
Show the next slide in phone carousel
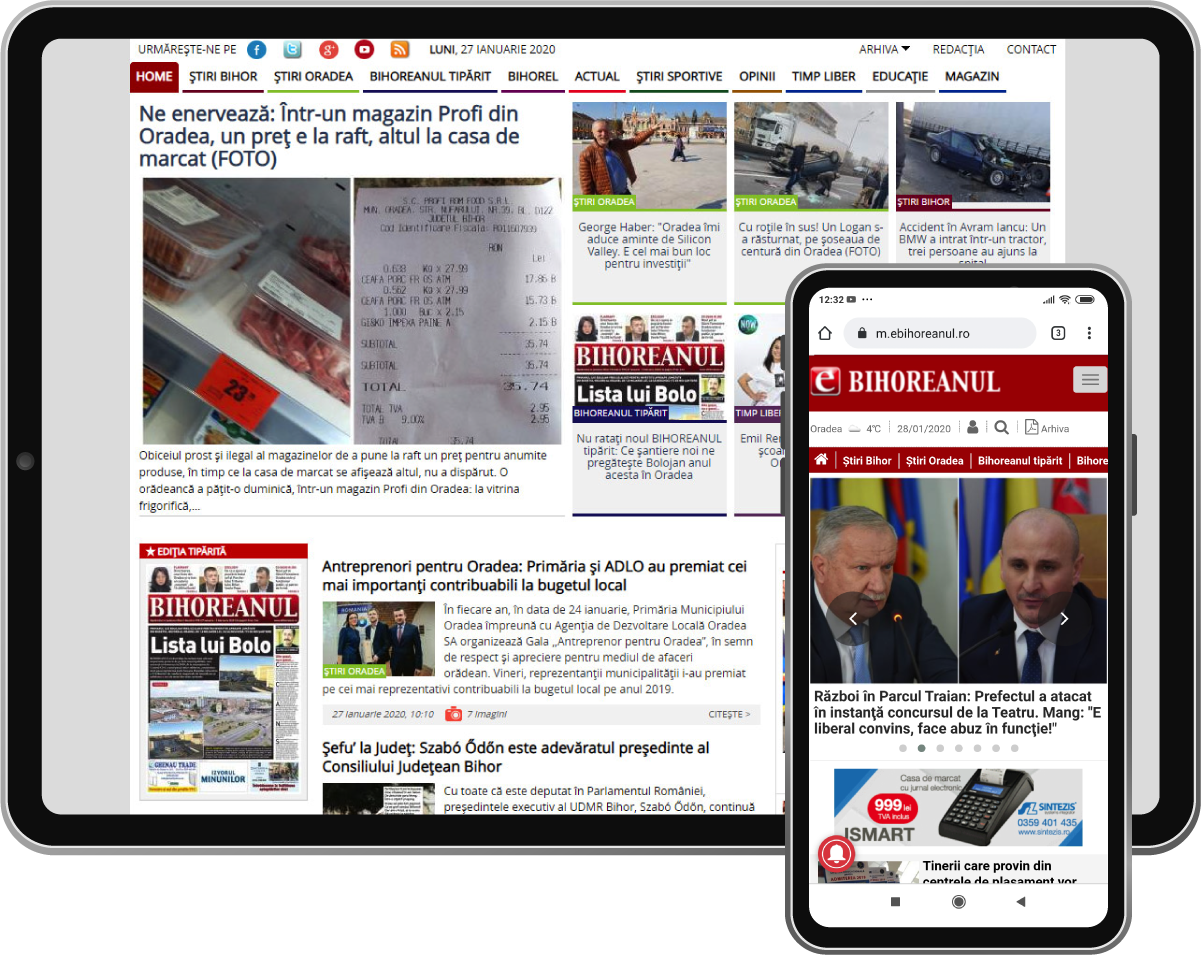coord(1064,619)
